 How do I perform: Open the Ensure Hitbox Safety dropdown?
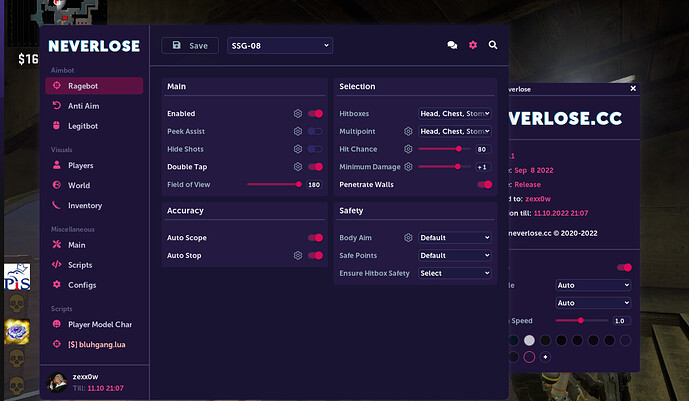[x=455, y=273]
